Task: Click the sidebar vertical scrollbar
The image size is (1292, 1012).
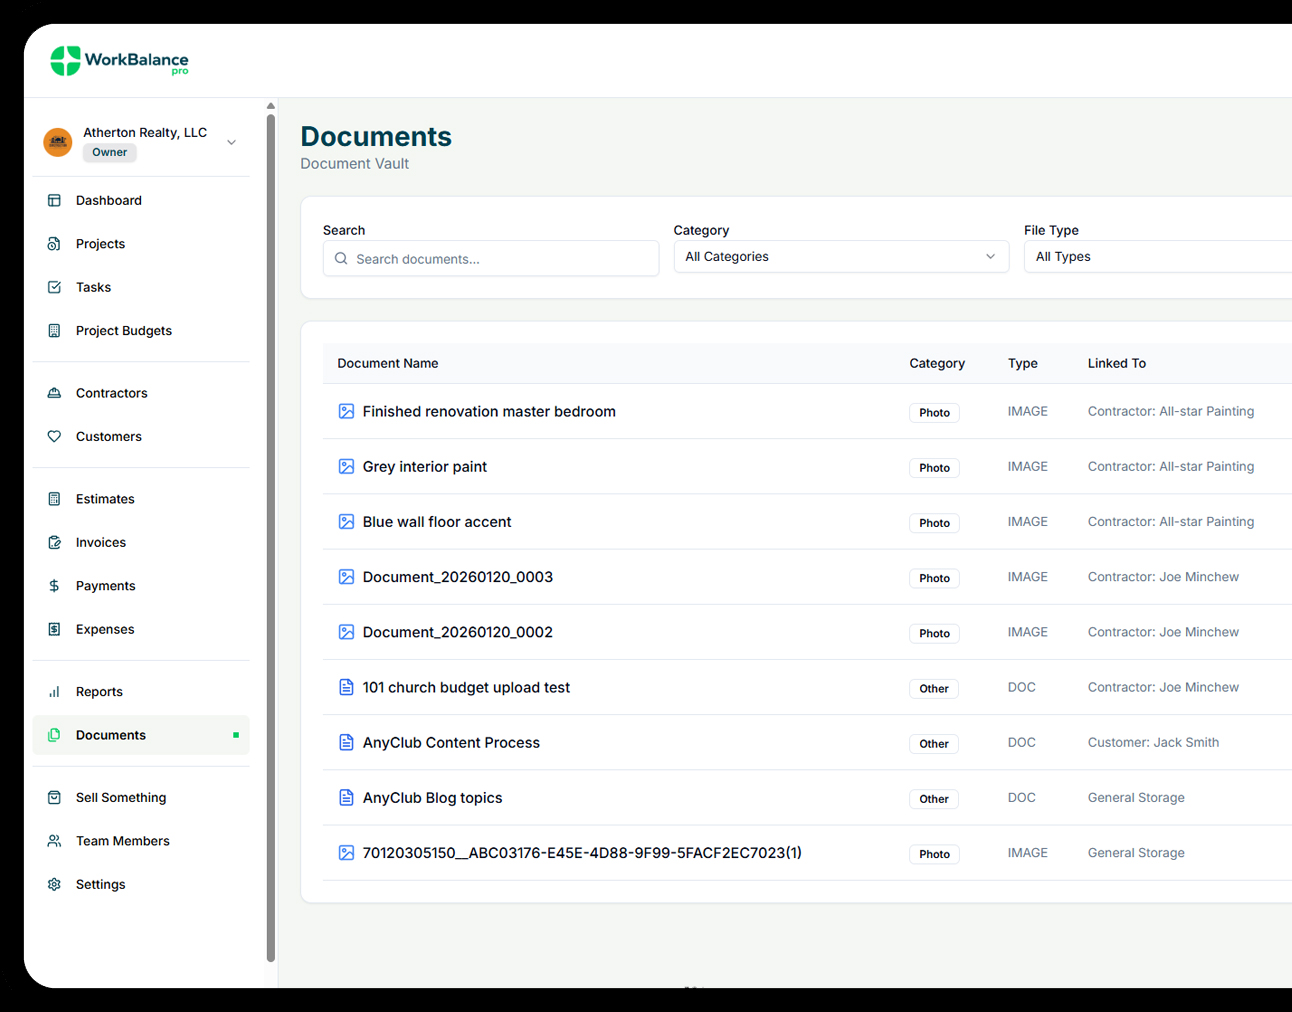Action: tap(271, 538)
